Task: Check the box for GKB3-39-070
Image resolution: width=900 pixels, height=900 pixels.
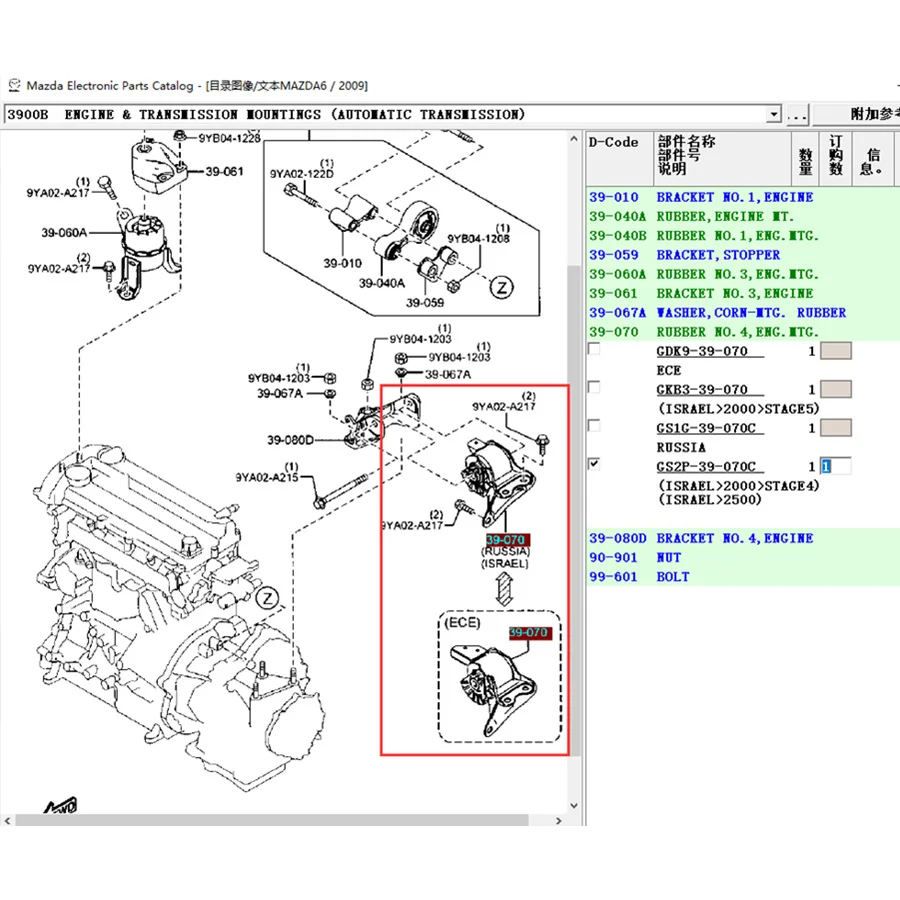Action: coord(594,387)
